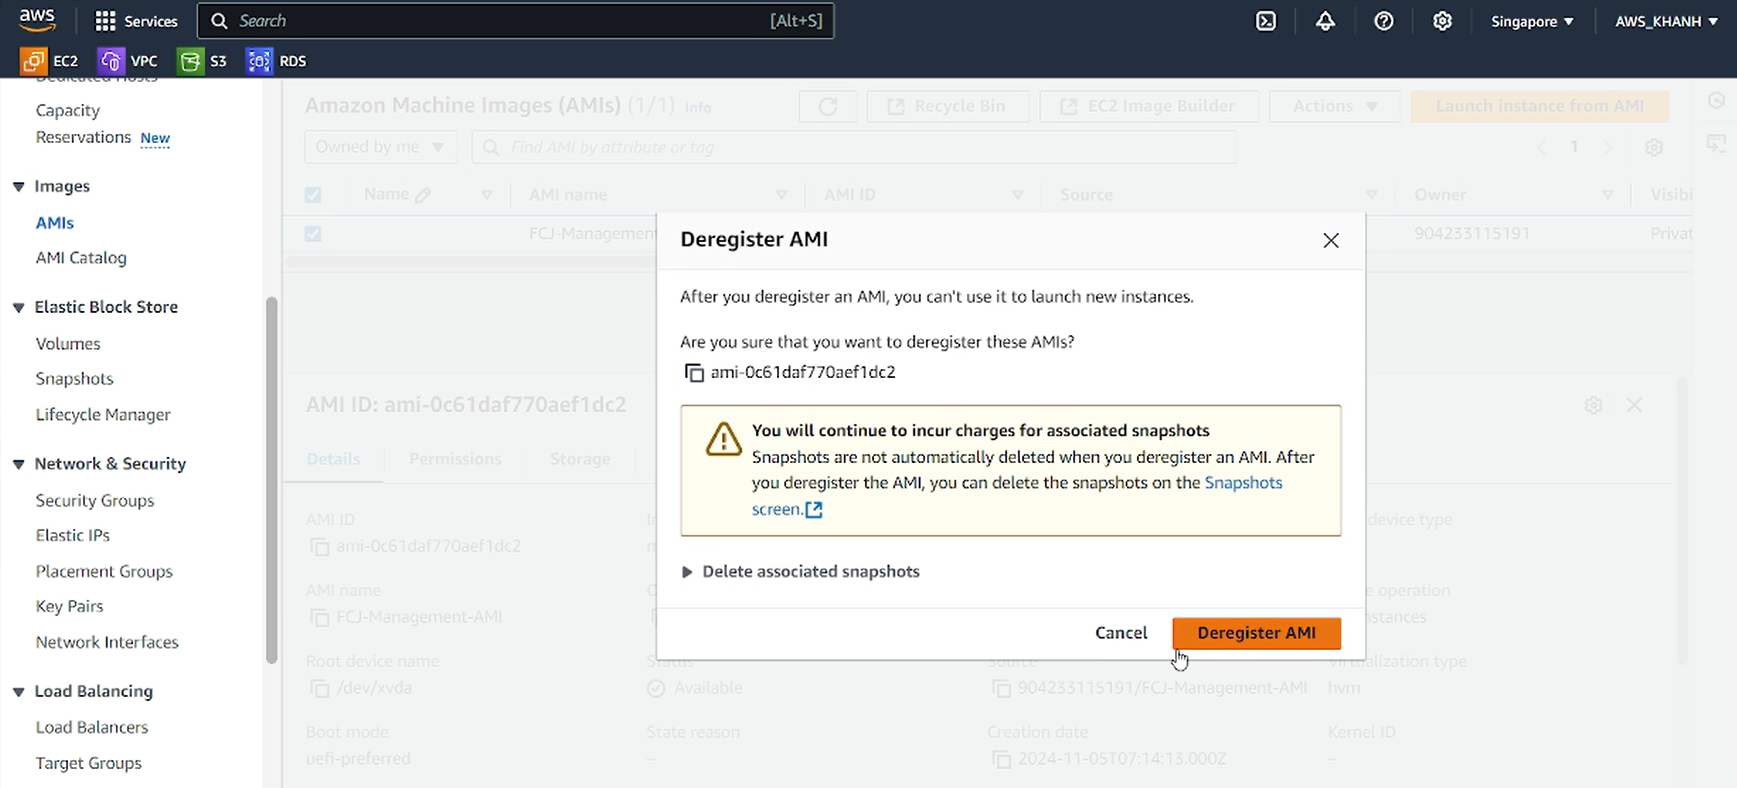1737x788 pixels.
Task: Collapse the Load Balancing section
Action: coord(18,692)
